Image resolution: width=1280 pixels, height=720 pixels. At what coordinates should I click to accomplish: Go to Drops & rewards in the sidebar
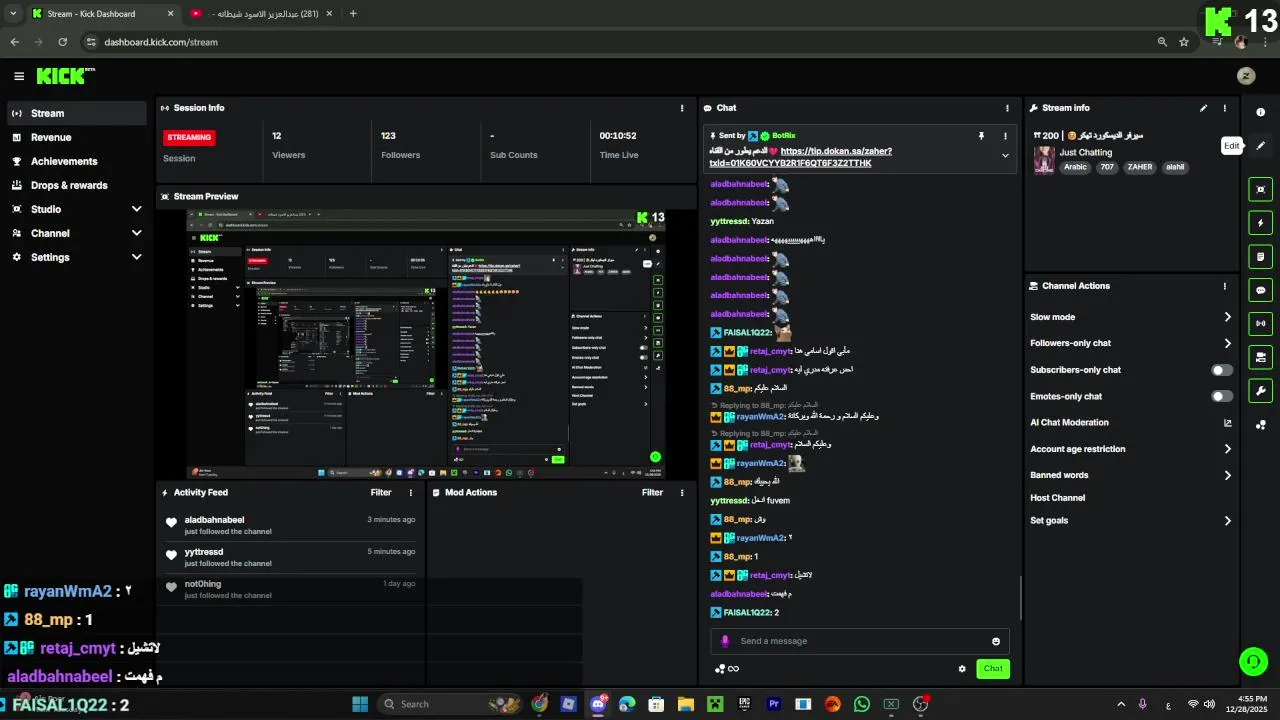(78, 185)
